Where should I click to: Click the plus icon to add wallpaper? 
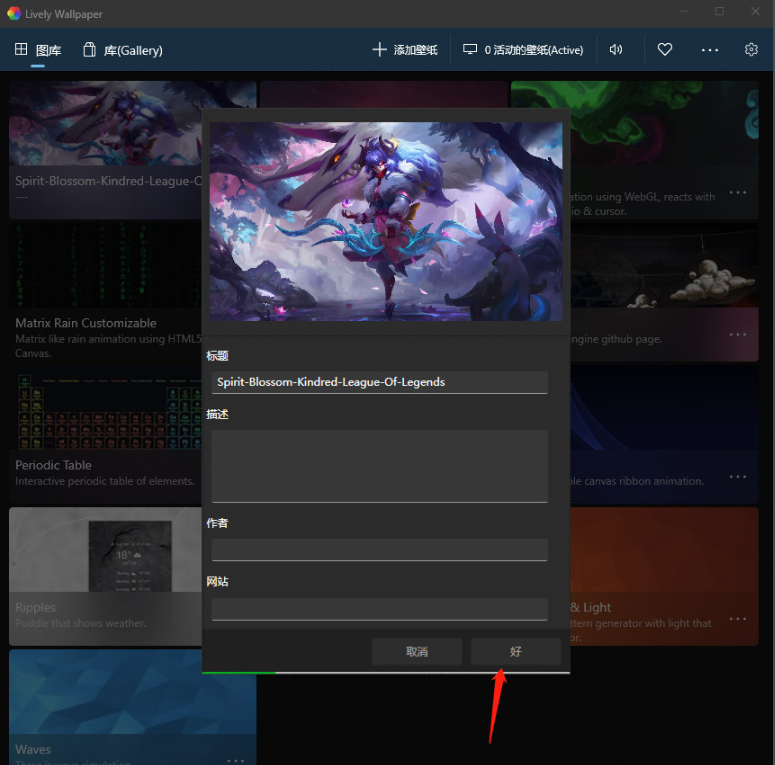[x=379, y=50]
